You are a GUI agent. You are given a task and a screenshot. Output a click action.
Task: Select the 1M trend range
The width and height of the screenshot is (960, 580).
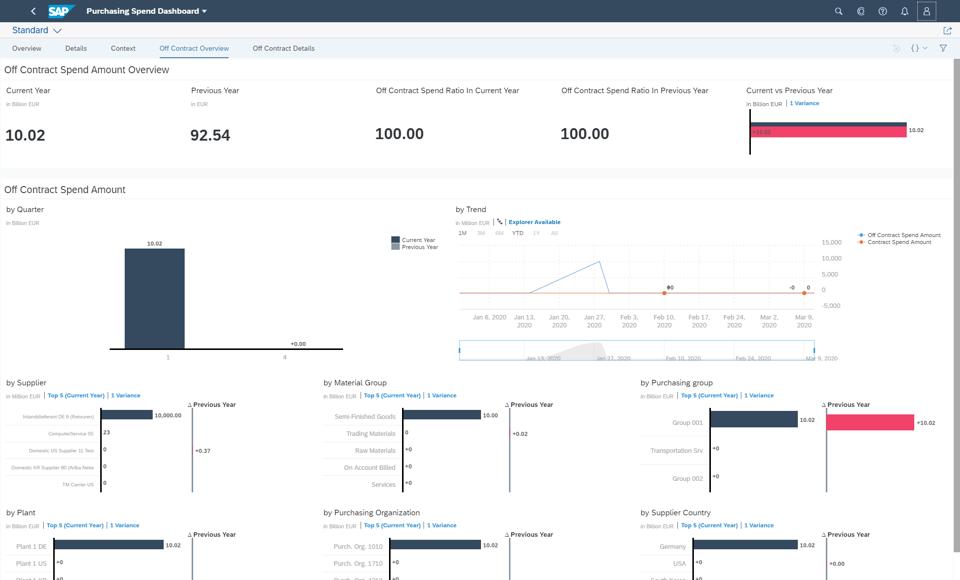pos(462,233)
